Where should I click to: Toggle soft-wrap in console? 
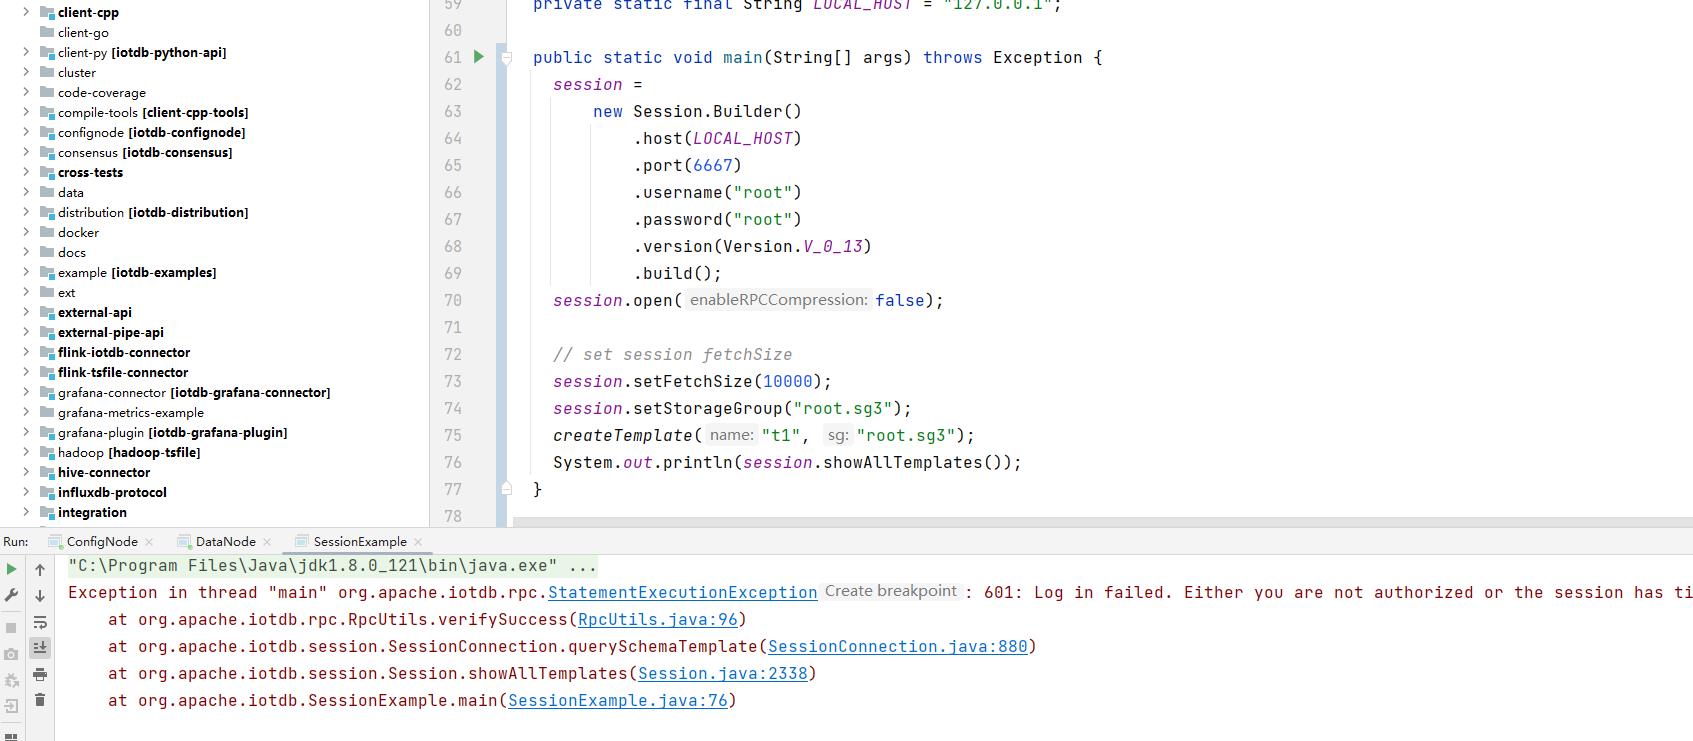pos(40,622)
